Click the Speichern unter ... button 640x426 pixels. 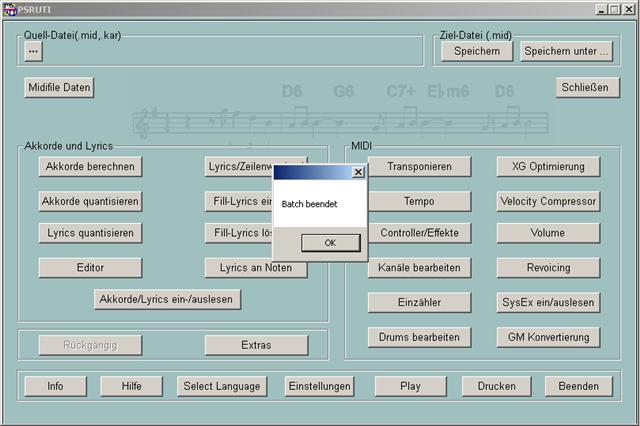(566, 51)
